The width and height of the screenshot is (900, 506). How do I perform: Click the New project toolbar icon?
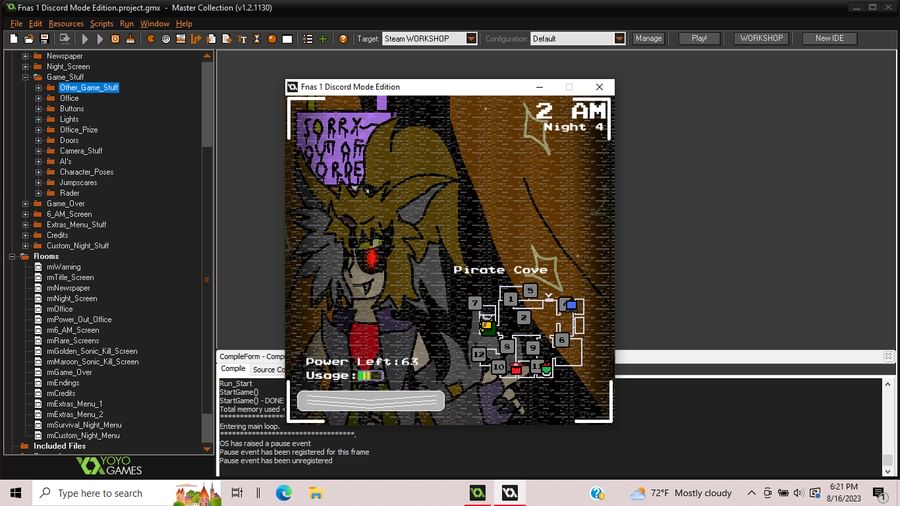(14, 39)
